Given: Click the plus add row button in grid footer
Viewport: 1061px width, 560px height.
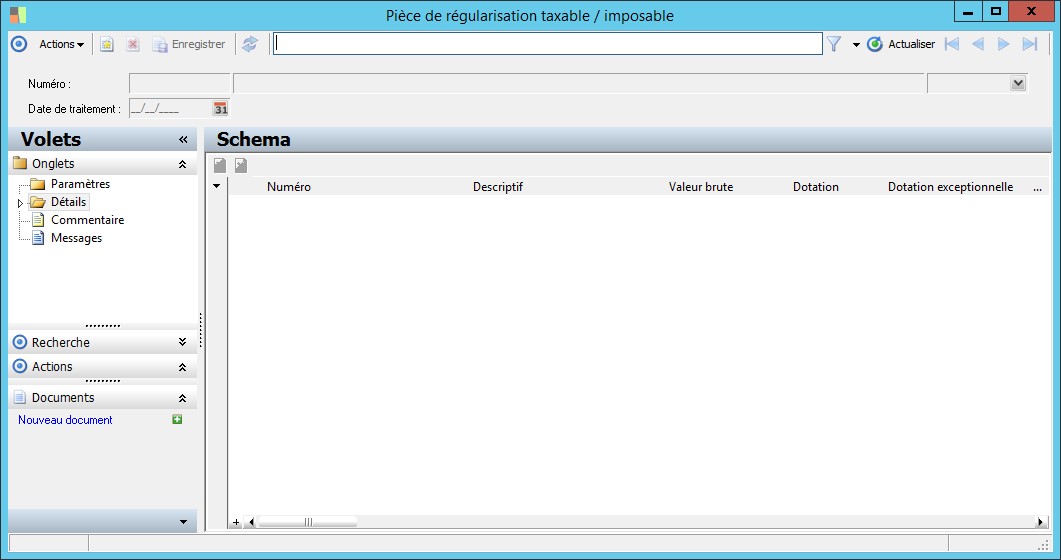Looking at the screenshot, I should tap(236, 521).
